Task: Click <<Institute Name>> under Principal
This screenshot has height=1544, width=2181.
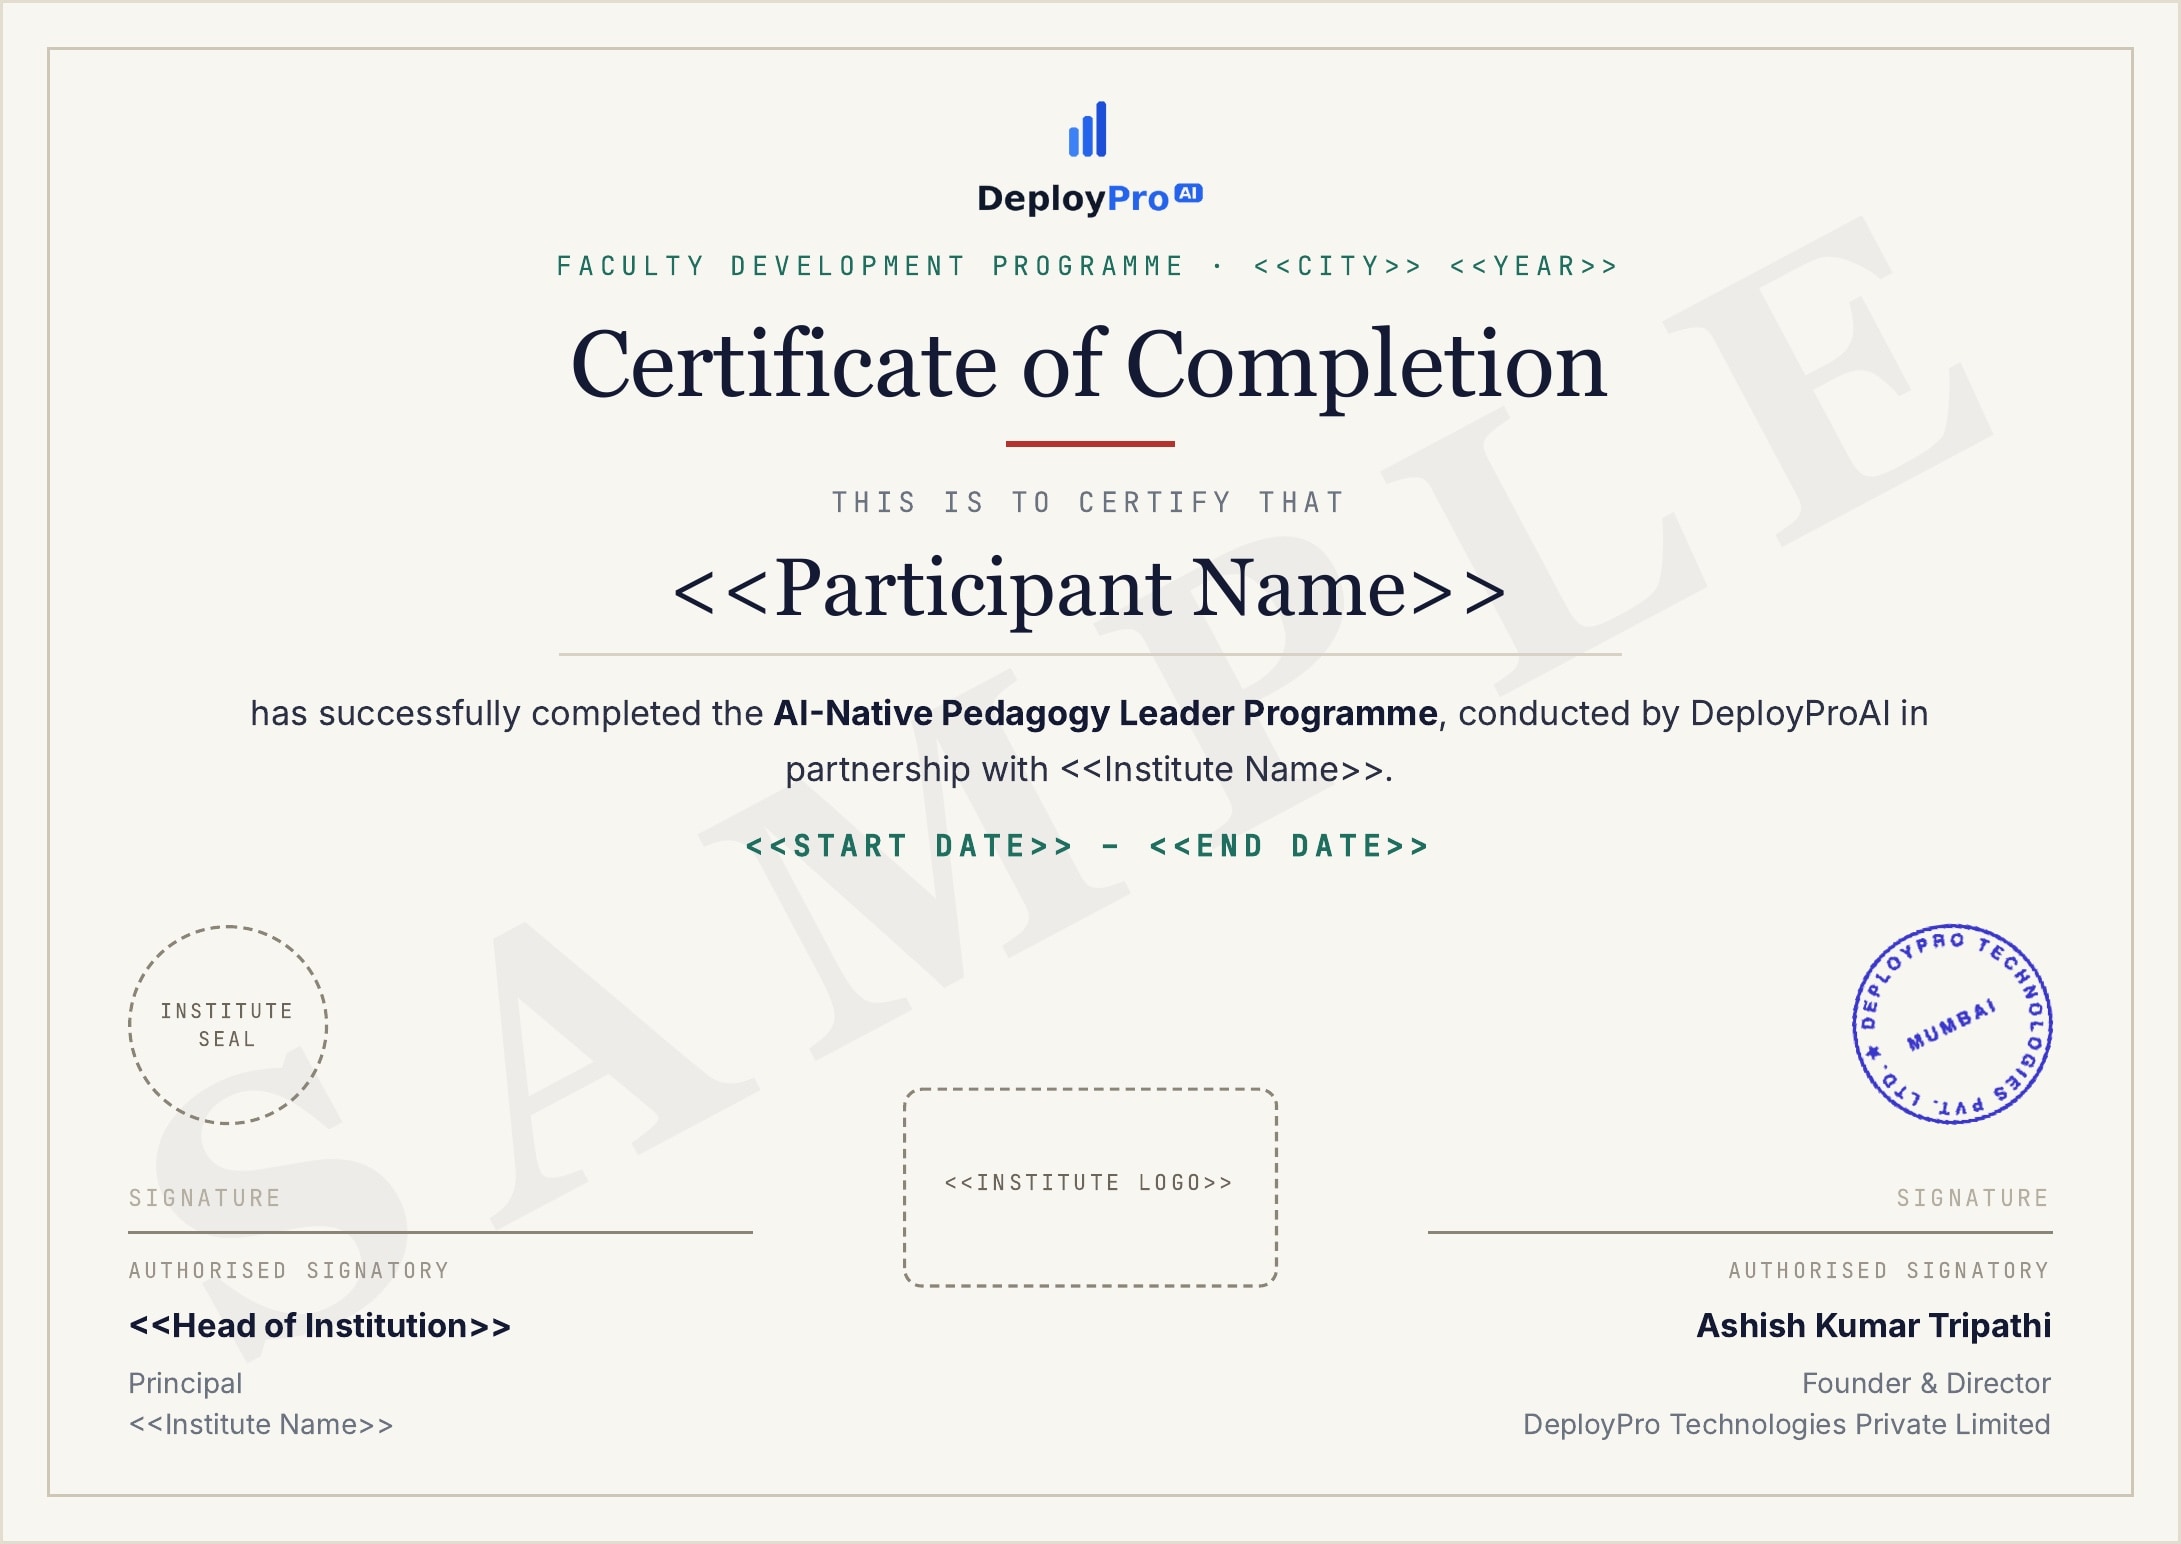Action: tap(261, 1424)
